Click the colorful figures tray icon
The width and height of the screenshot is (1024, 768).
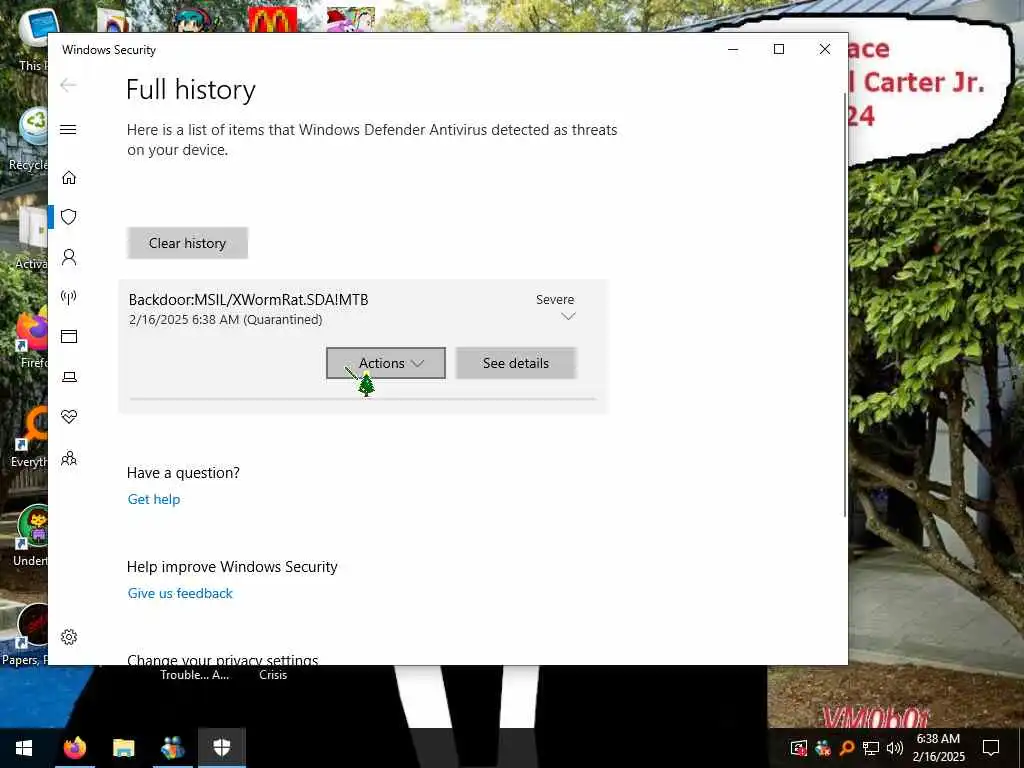(x=823, y=748)
